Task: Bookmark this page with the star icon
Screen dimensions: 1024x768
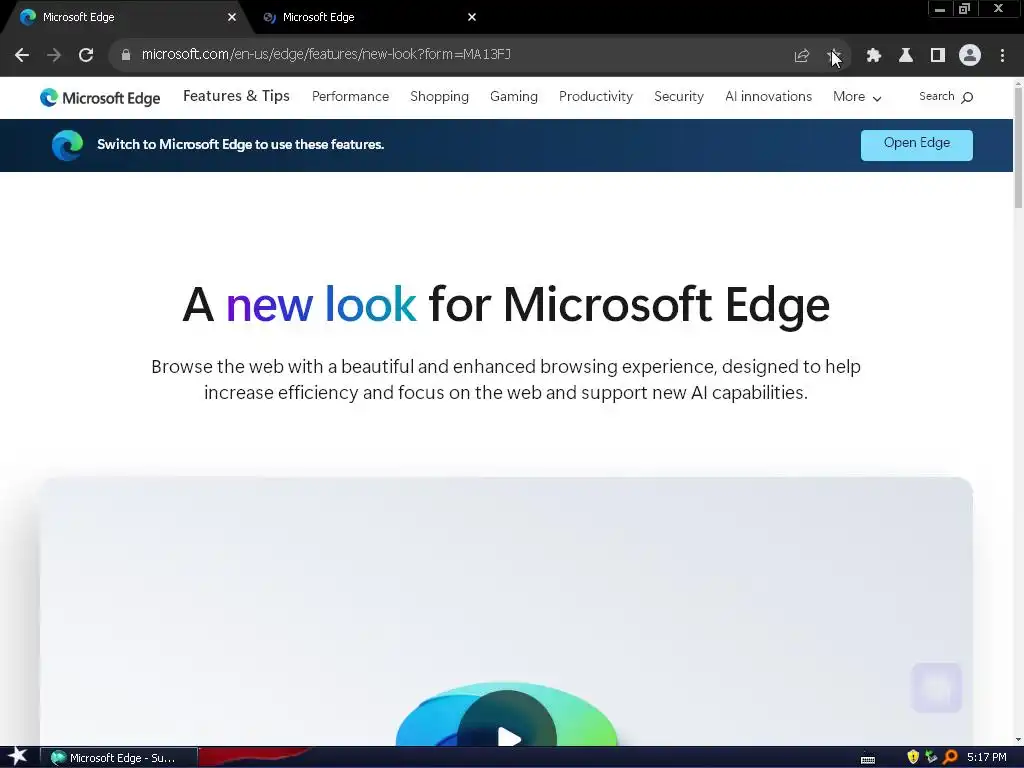Action: click(833, 56)
